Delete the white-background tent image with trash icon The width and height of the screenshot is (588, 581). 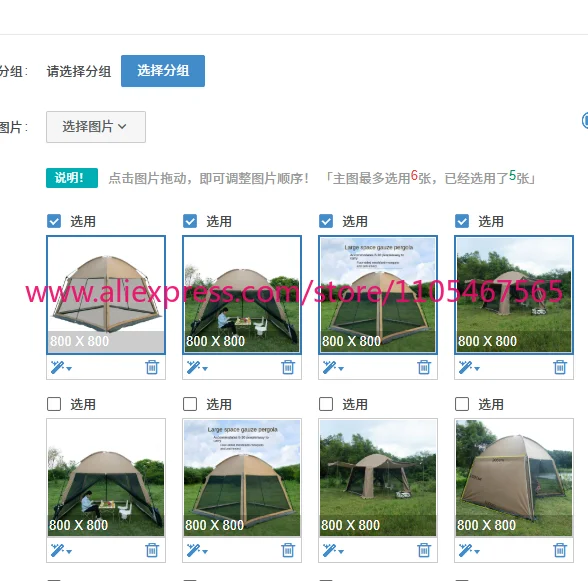pos(152,367)
